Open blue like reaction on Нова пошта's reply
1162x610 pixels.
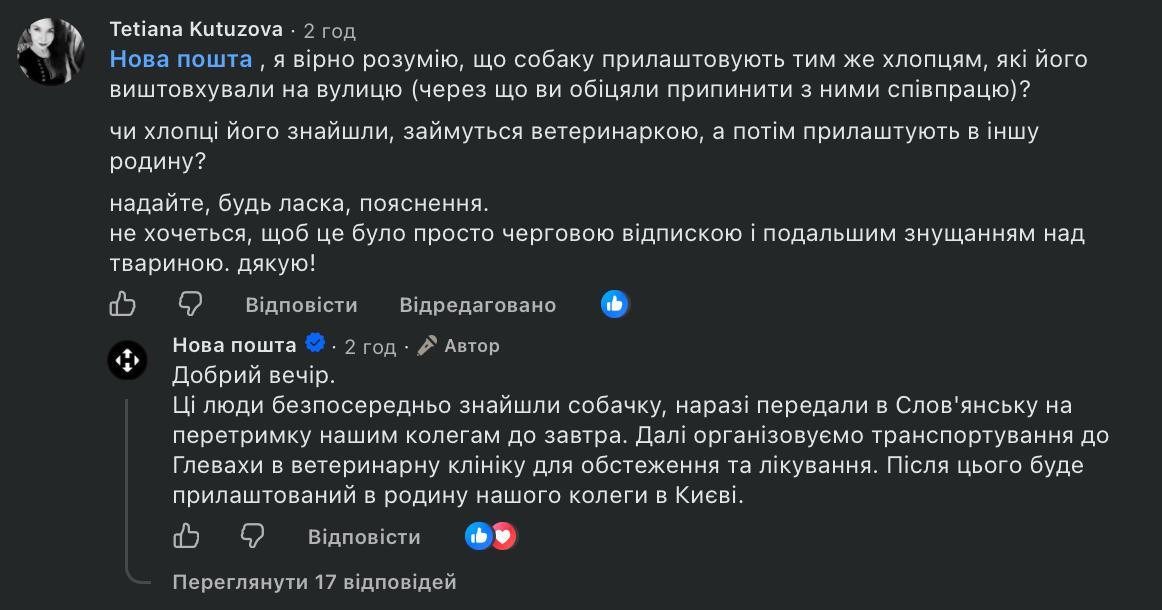(479, 536)
